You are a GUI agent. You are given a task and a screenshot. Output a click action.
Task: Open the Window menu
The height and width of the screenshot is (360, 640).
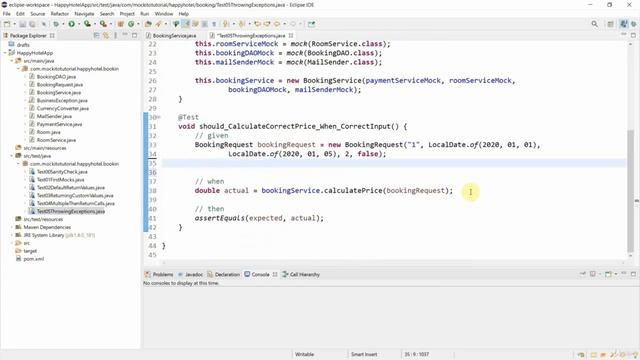(164, 14)
